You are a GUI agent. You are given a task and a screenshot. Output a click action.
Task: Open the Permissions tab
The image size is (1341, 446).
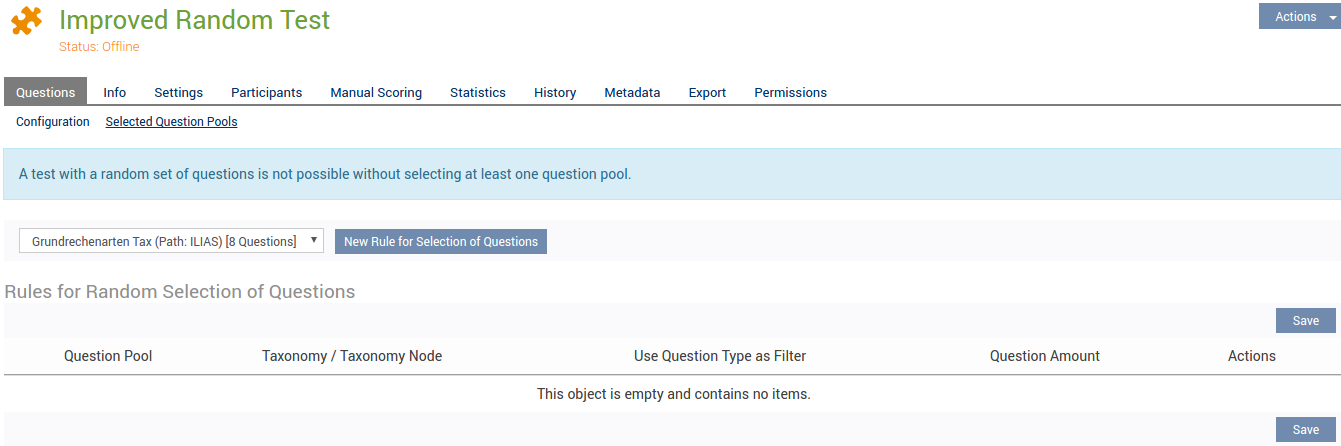pyautogui.click(x=790, y=92)
